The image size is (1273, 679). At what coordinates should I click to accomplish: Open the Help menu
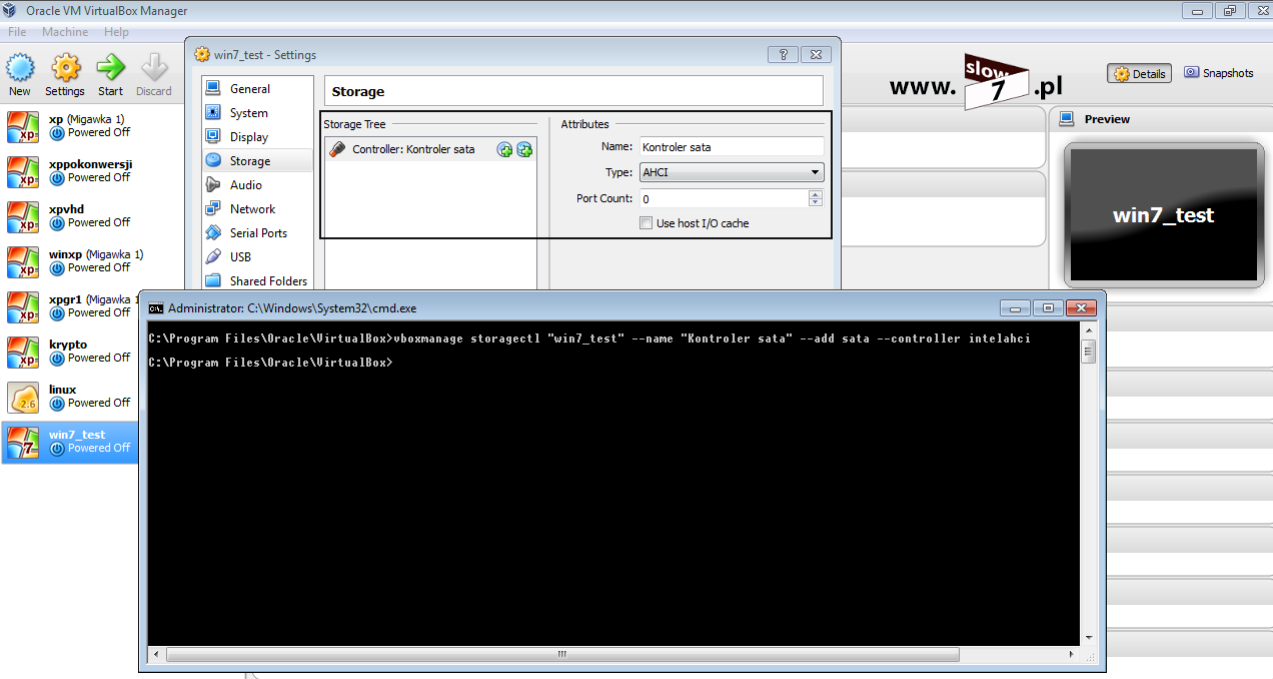tap(116, 32)
